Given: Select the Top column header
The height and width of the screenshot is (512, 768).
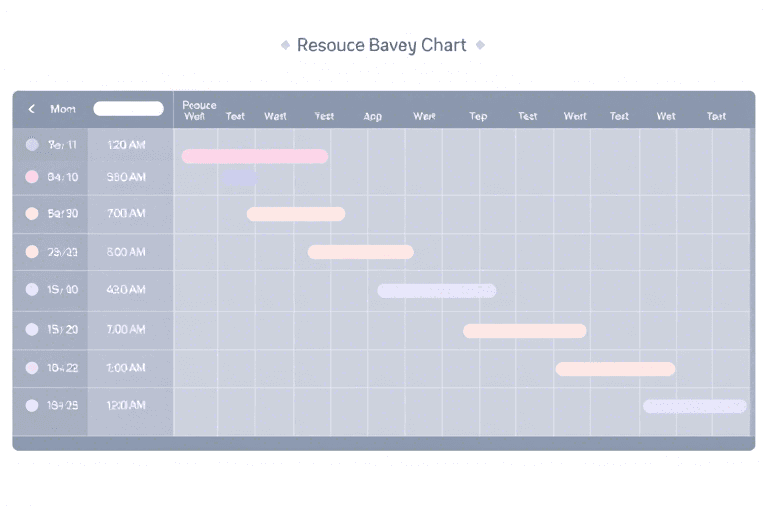Looking at the screenshot, I should [x=478, y=116].
